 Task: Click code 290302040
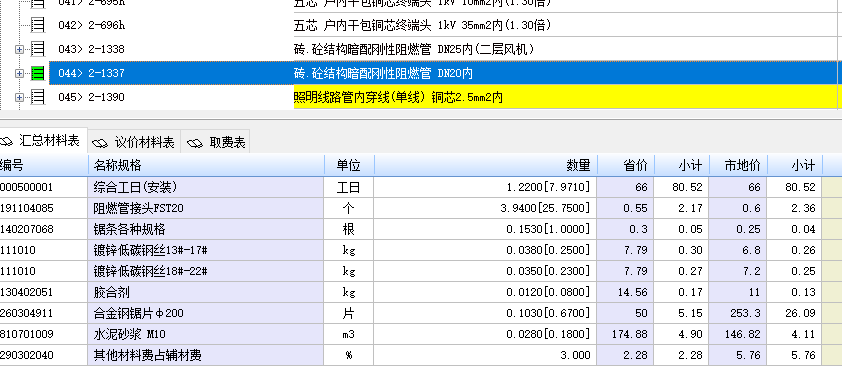tap(27, 355)
